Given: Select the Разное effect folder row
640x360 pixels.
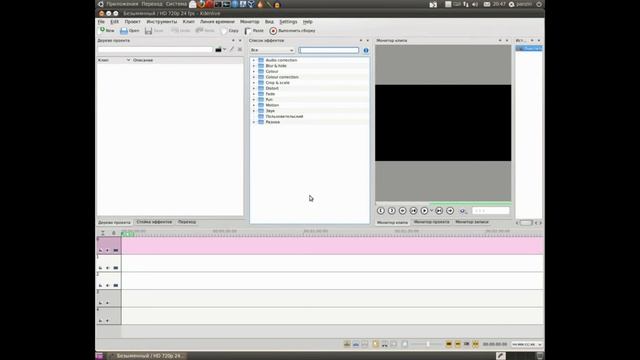Looking at the screenshot, I should click(x=309, y=122).
